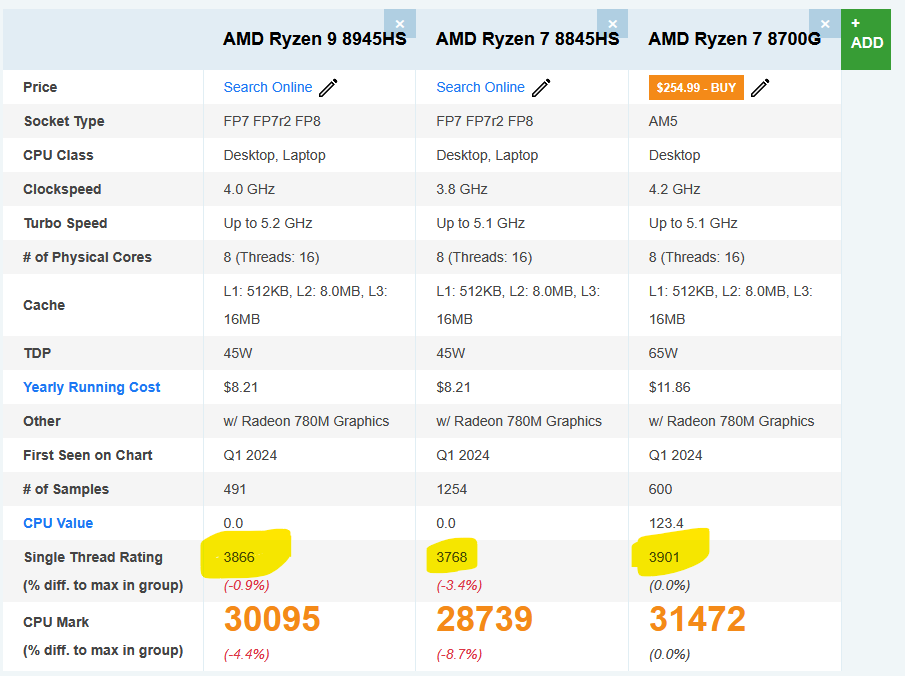Click the Single Thread Rating label
The image size is (905, 676).
tap(93, 558)
